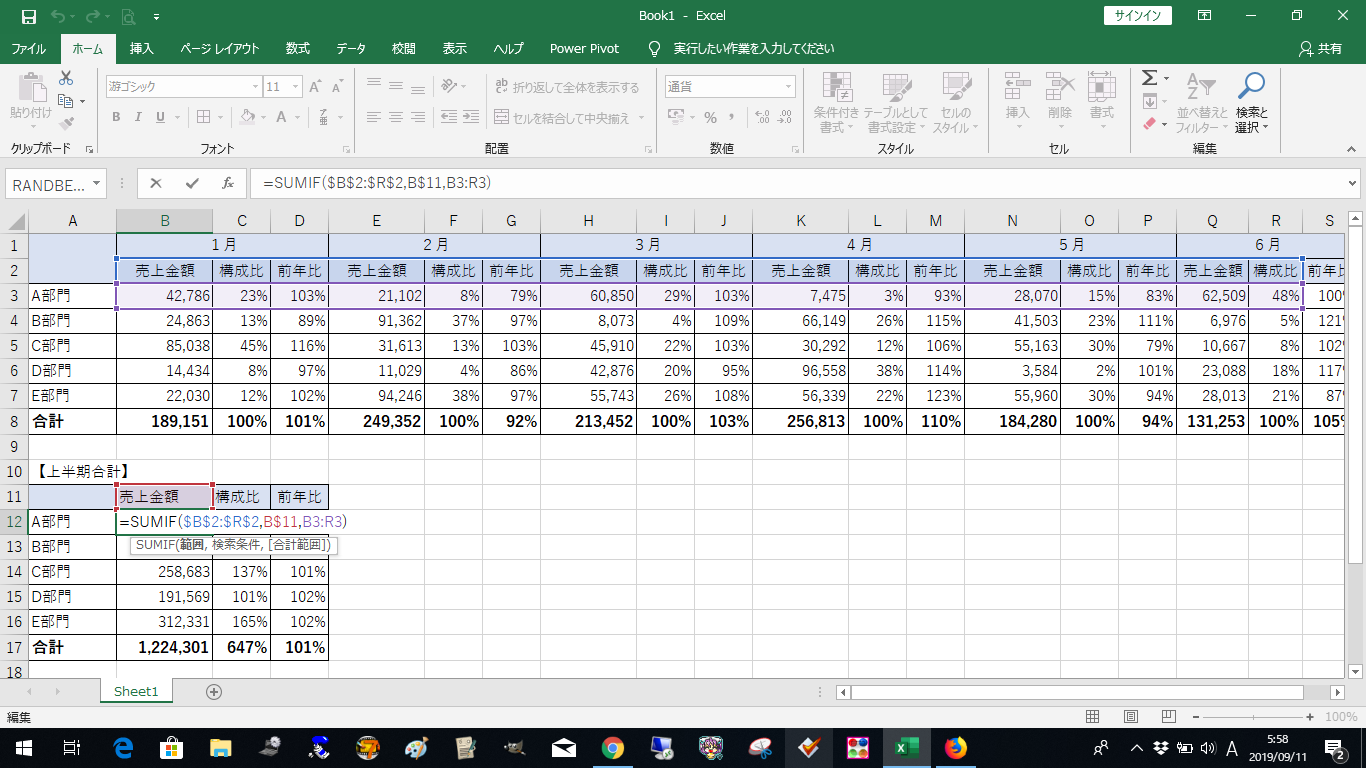Image resolution: width=1366 pixels, height=768 pixels.
Task: Switch to Normal view icon
Action: (1093, 717)
